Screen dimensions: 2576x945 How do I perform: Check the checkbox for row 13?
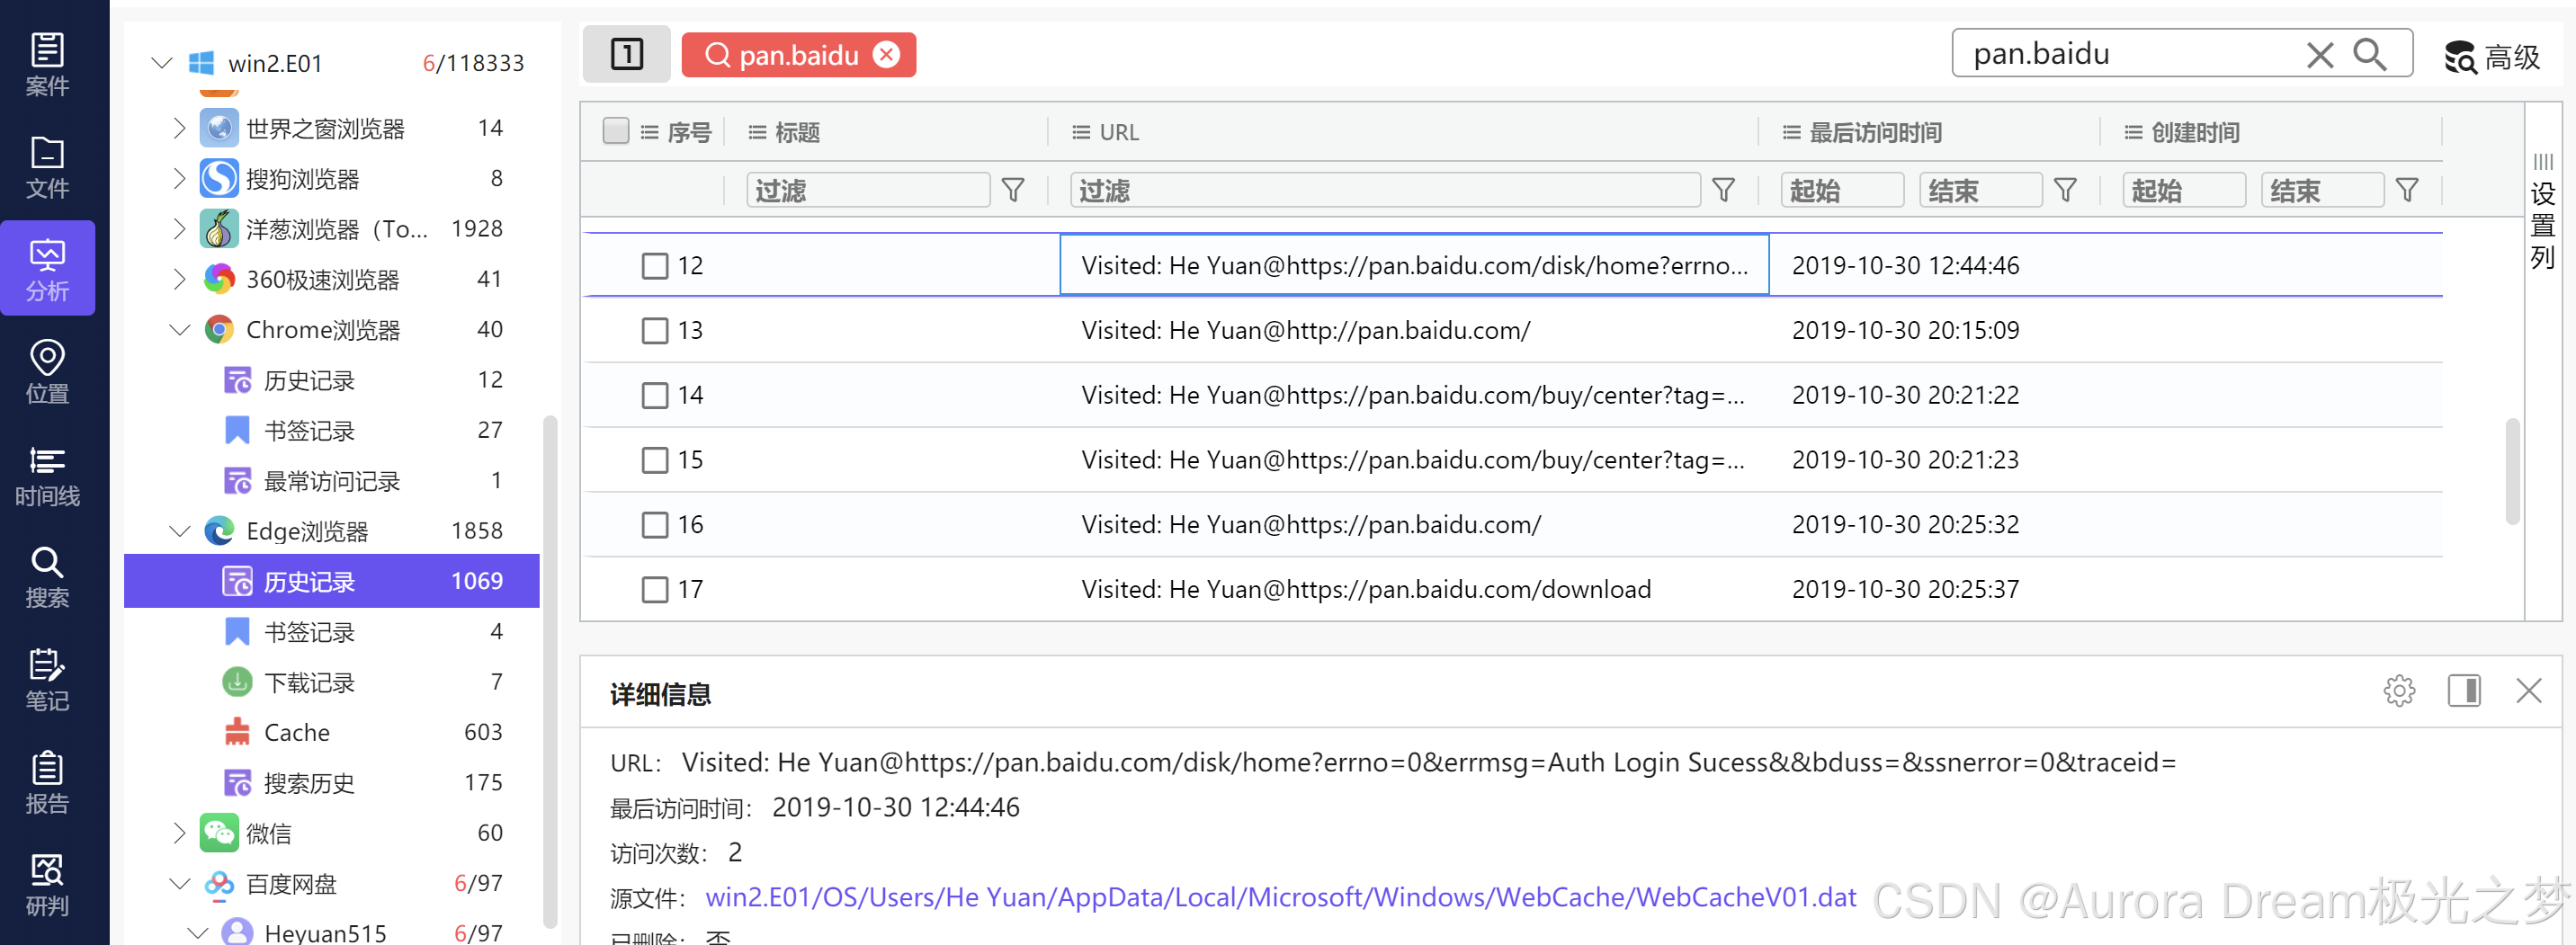pos(655,330)
